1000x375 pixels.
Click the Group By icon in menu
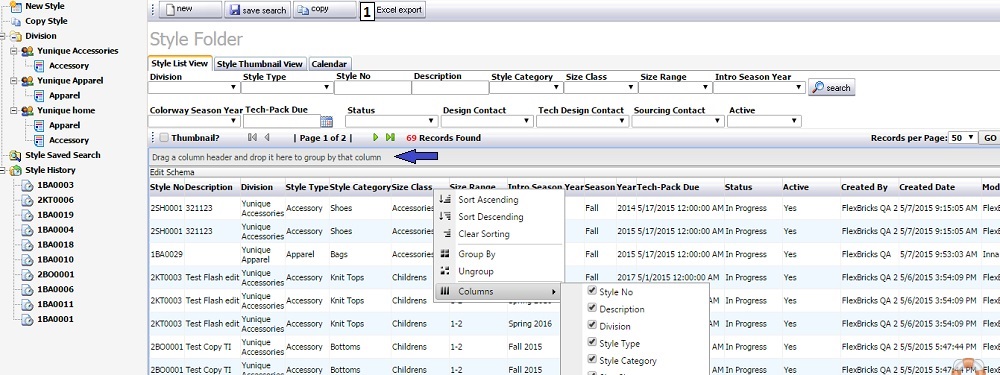pyautogui.click(x=445, y=254)
